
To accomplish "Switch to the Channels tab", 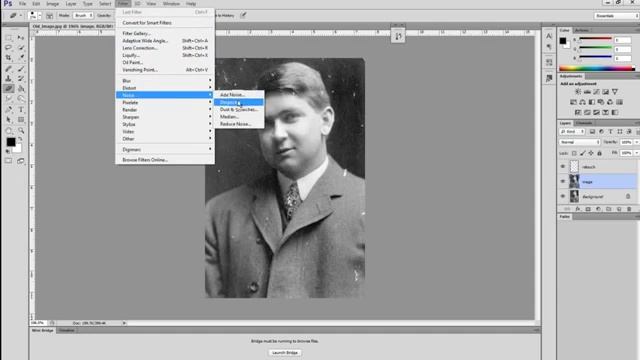I will (584, 123).
